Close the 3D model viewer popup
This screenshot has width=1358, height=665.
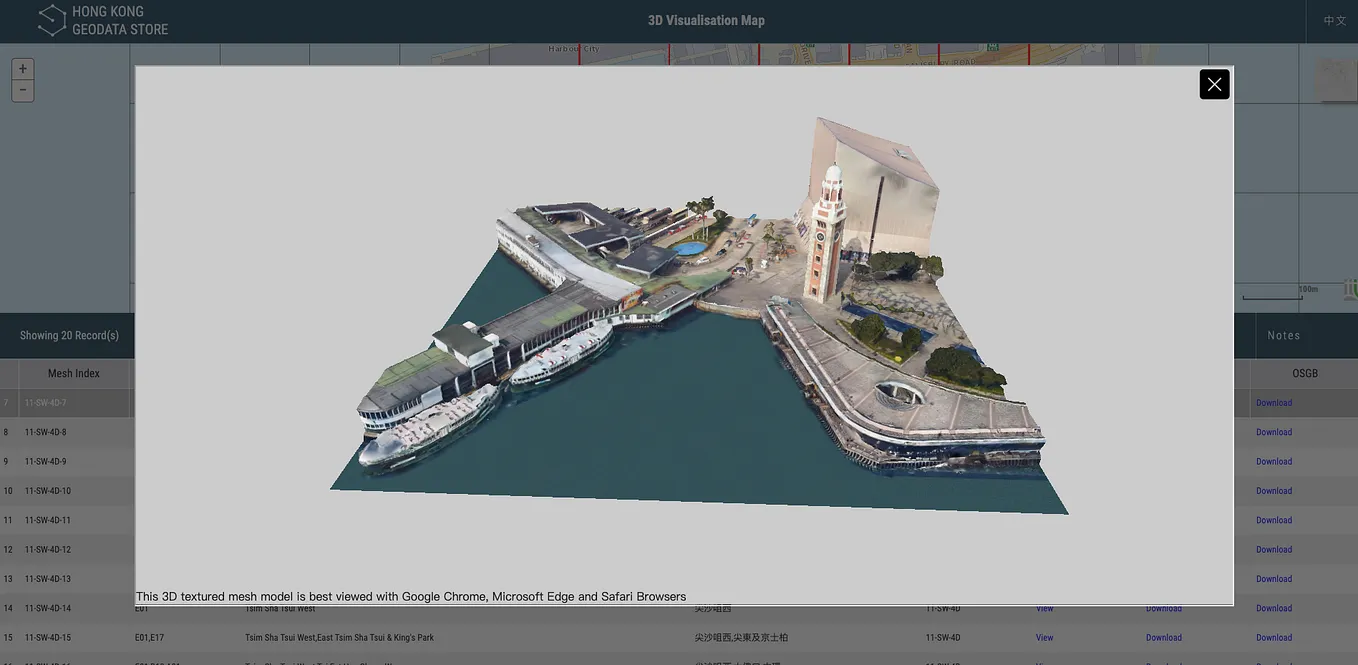point(1214,84)
